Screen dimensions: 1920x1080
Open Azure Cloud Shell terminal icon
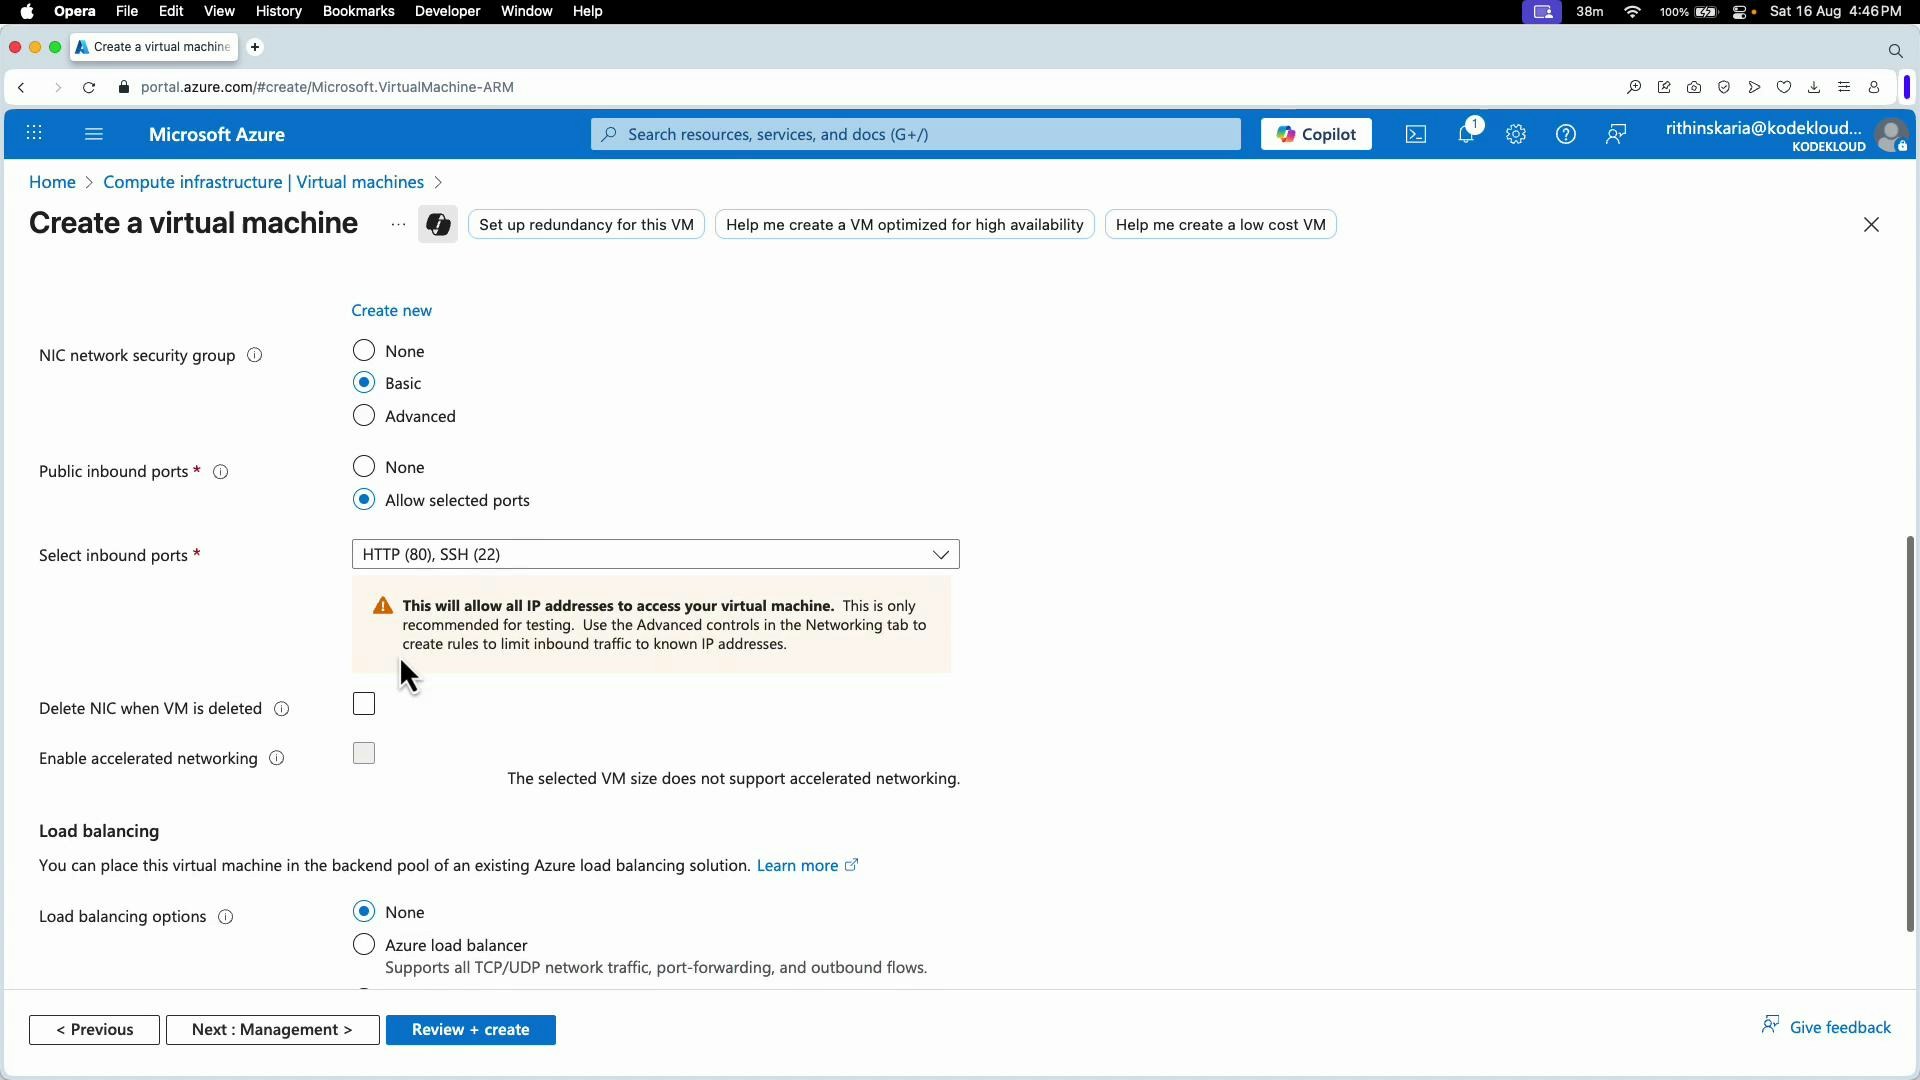pyautogui.click(x=1415, y=134)
